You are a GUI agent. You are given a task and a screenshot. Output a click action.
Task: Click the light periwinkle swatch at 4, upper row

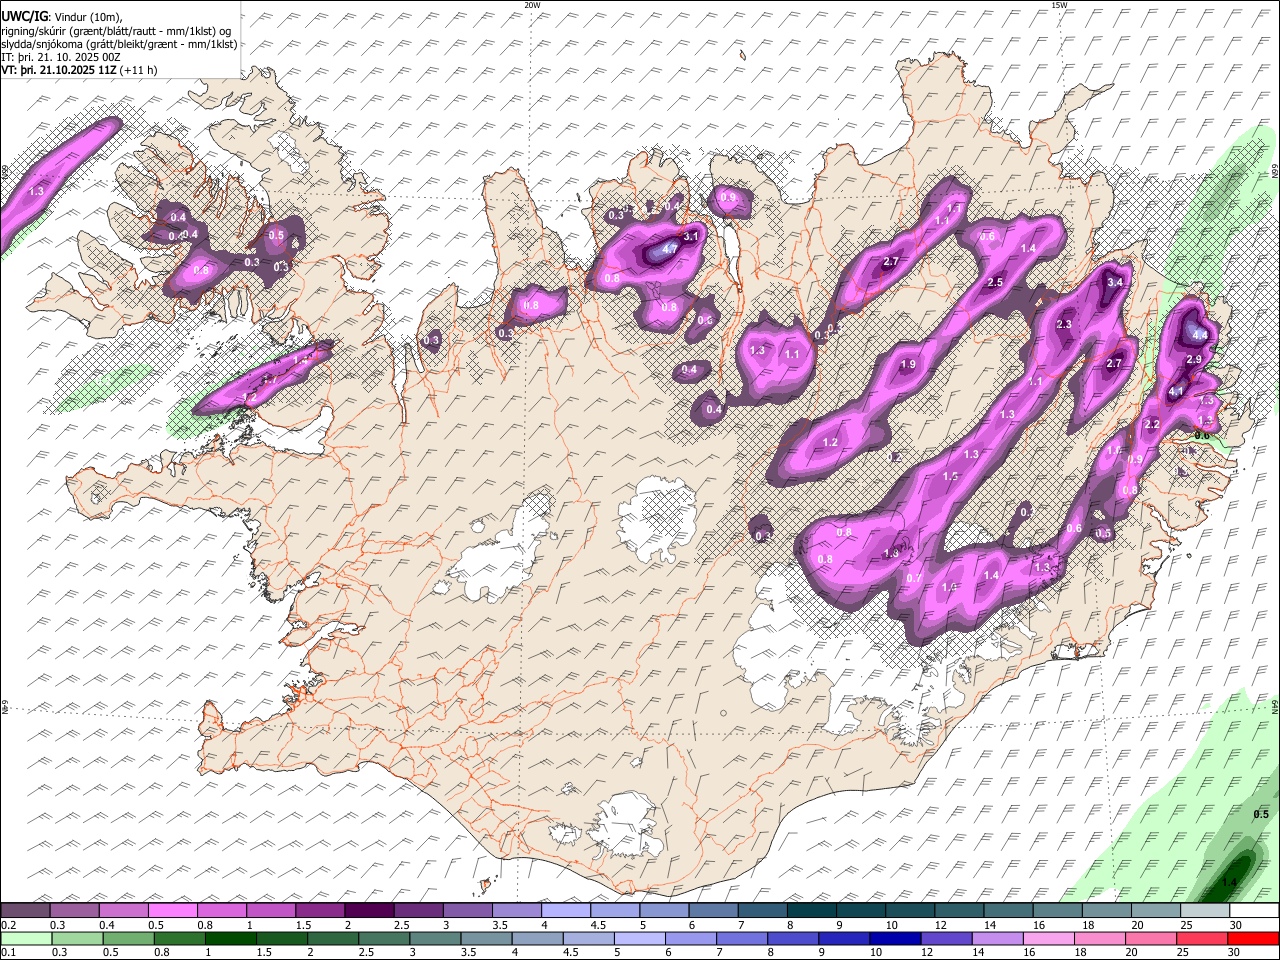coord(566,910)
